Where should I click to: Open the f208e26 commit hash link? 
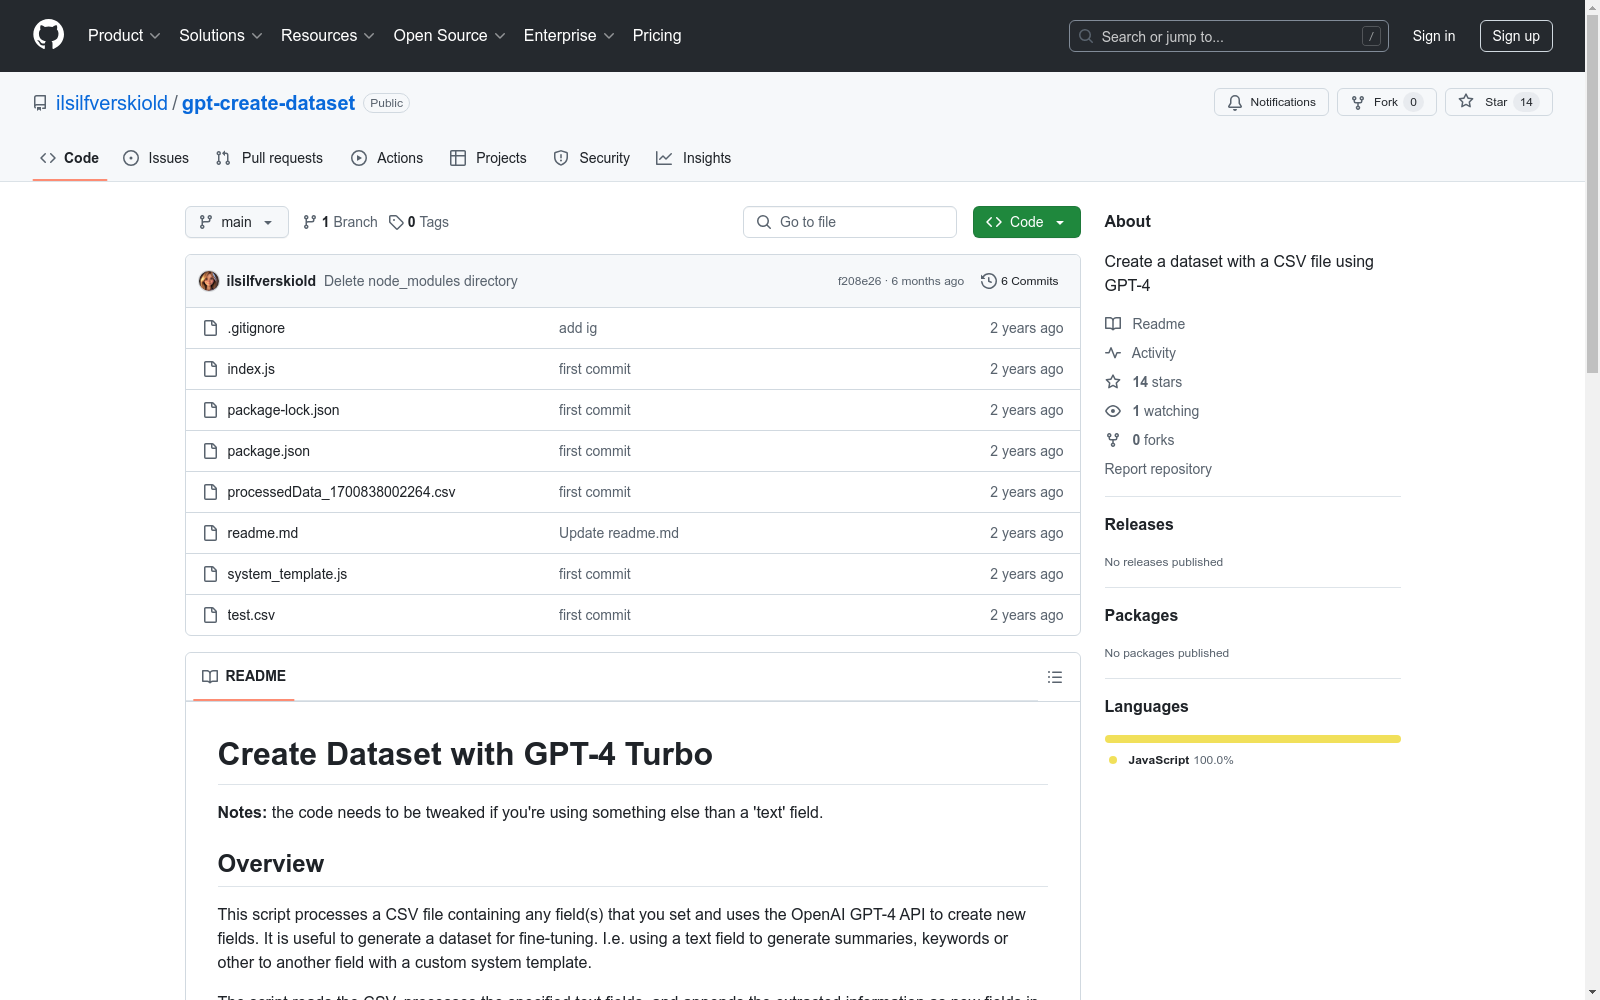tap(860, 281)
